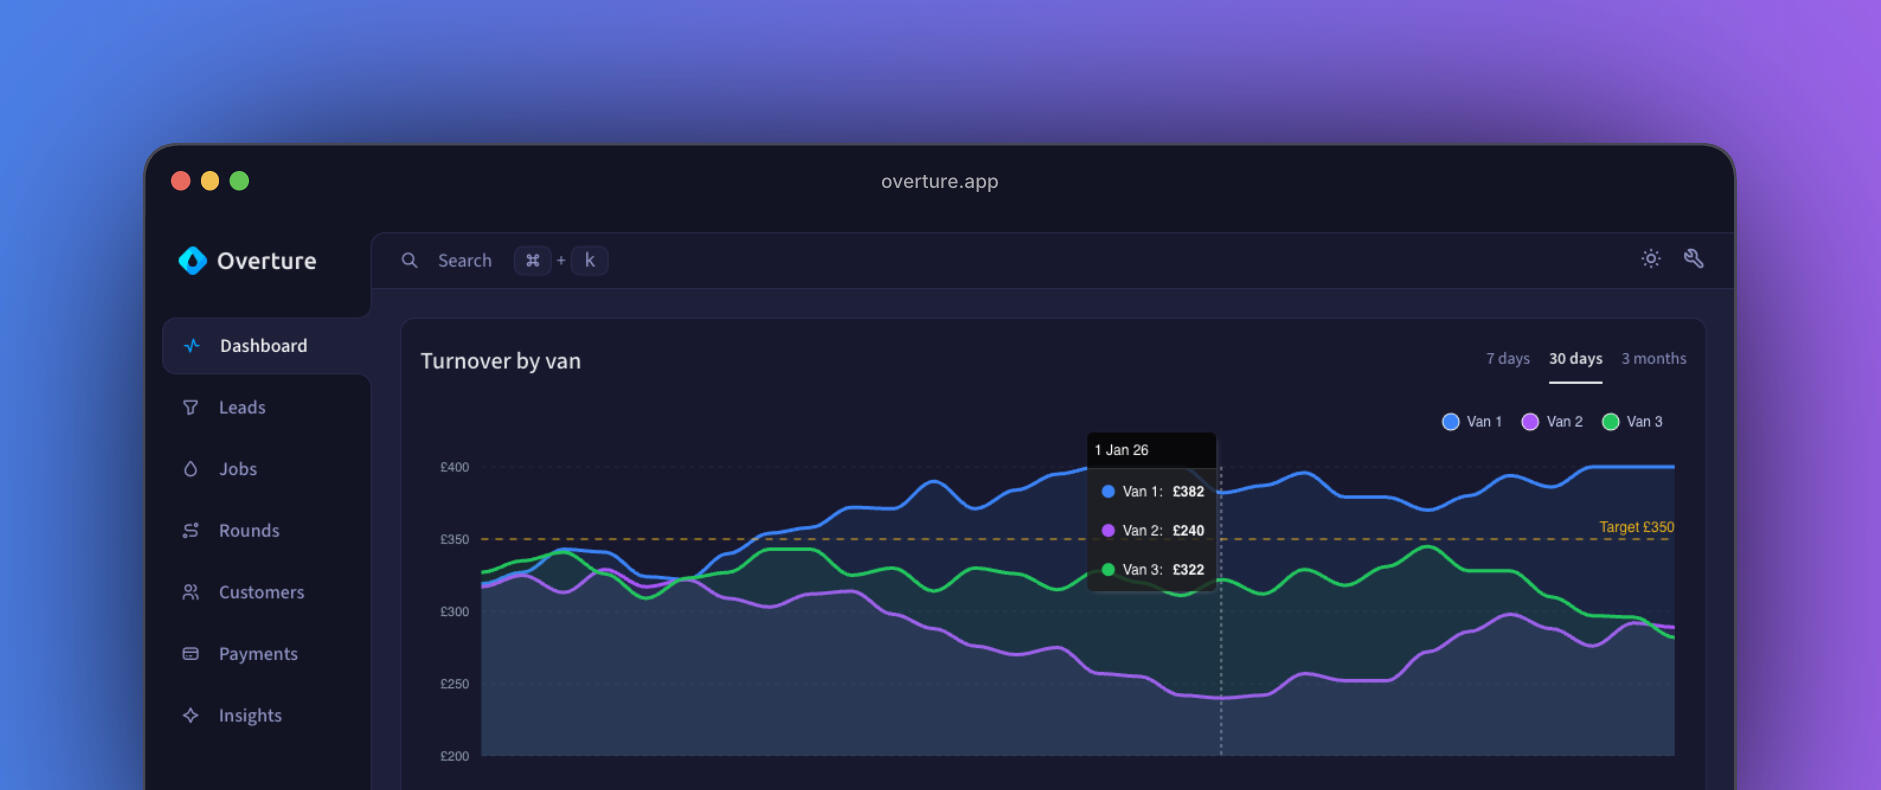Switch to the 7 days tab
The width and height of the screenshot is (1881, 790).
click(1507, 359)
